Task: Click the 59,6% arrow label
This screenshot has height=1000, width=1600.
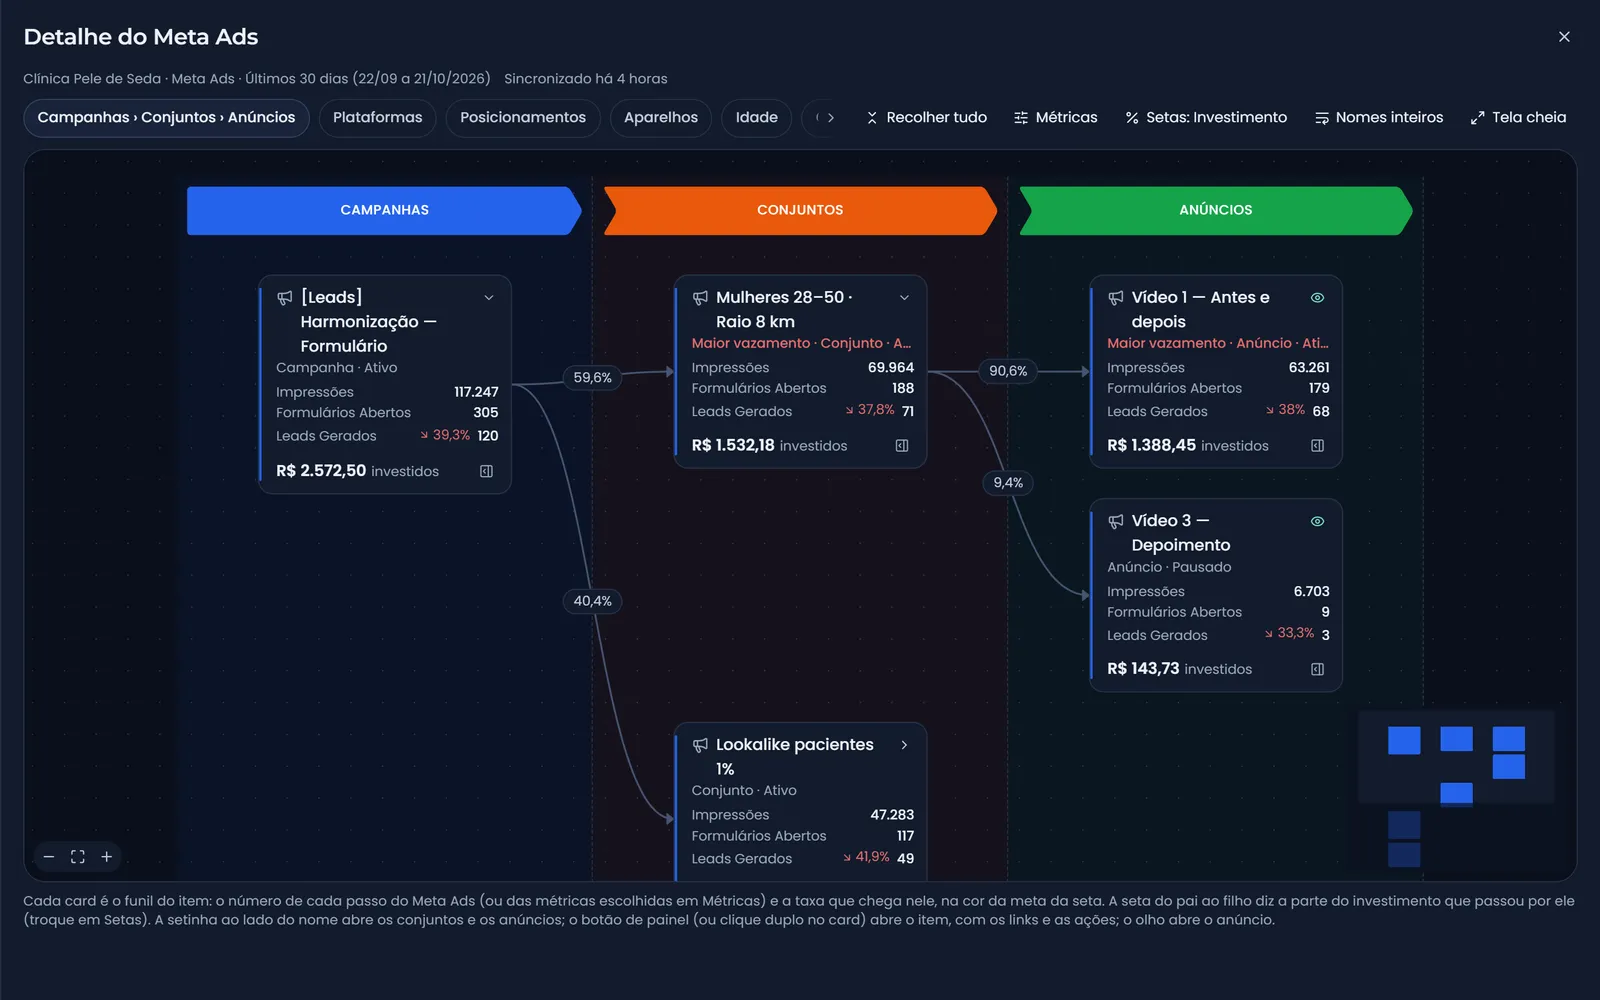Action: click(x=593, y=378)
